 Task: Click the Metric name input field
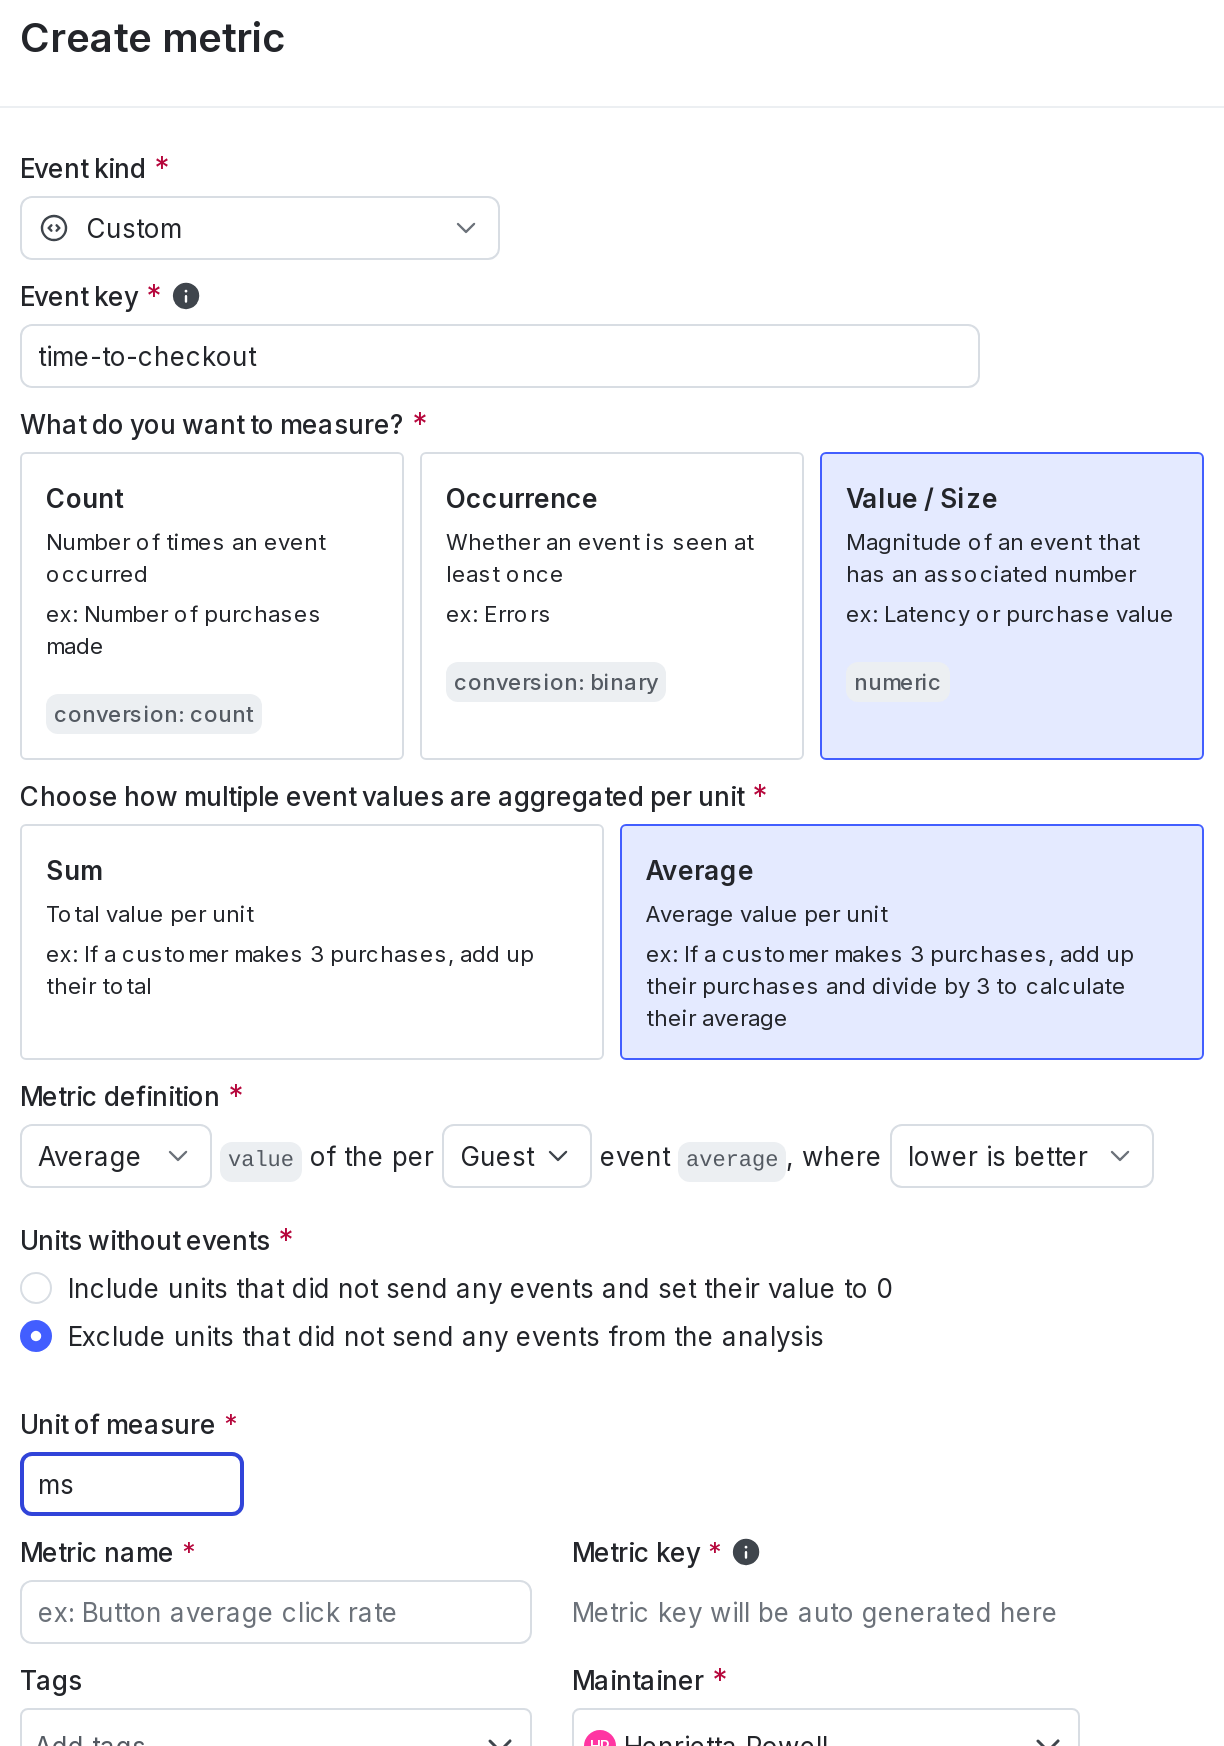[x=275, y=1612]
